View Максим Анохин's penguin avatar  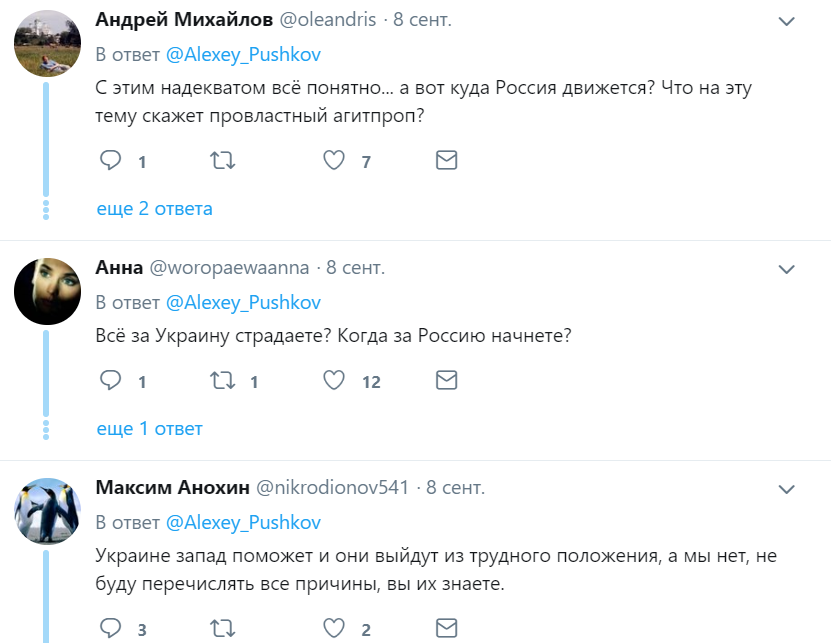47,512
